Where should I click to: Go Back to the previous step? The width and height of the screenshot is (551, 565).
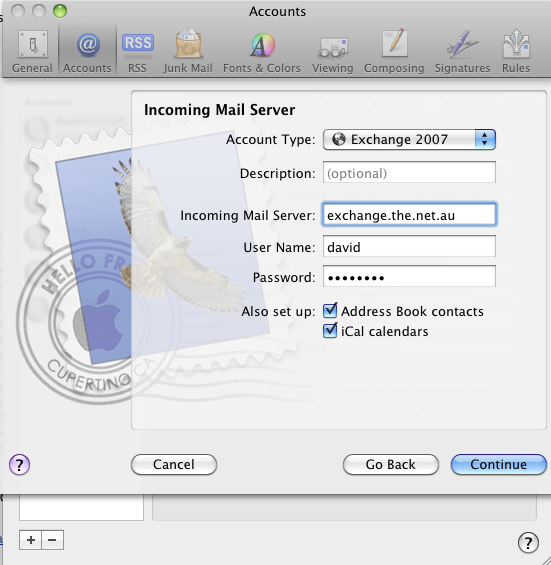pos(391,464)
